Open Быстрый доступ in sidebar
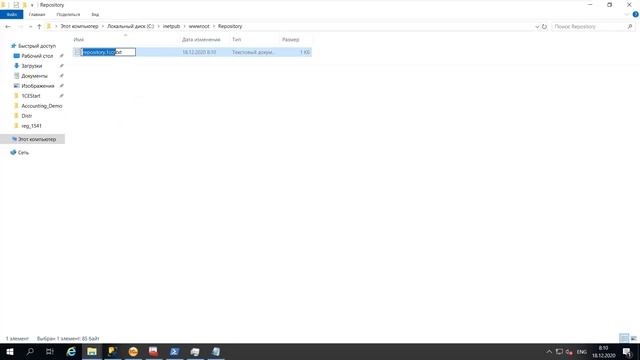This screenshot has height=360, width=640. pos(37,46)
